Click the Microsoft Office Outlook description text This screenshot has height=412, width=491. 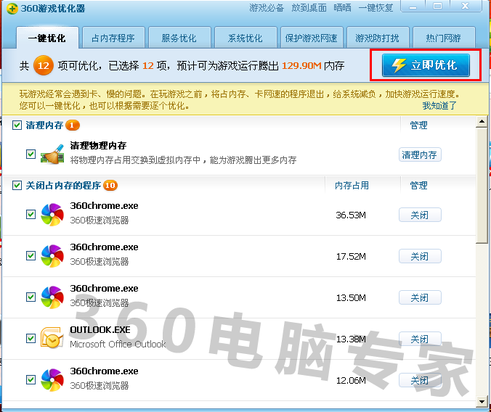pos(117,344)
